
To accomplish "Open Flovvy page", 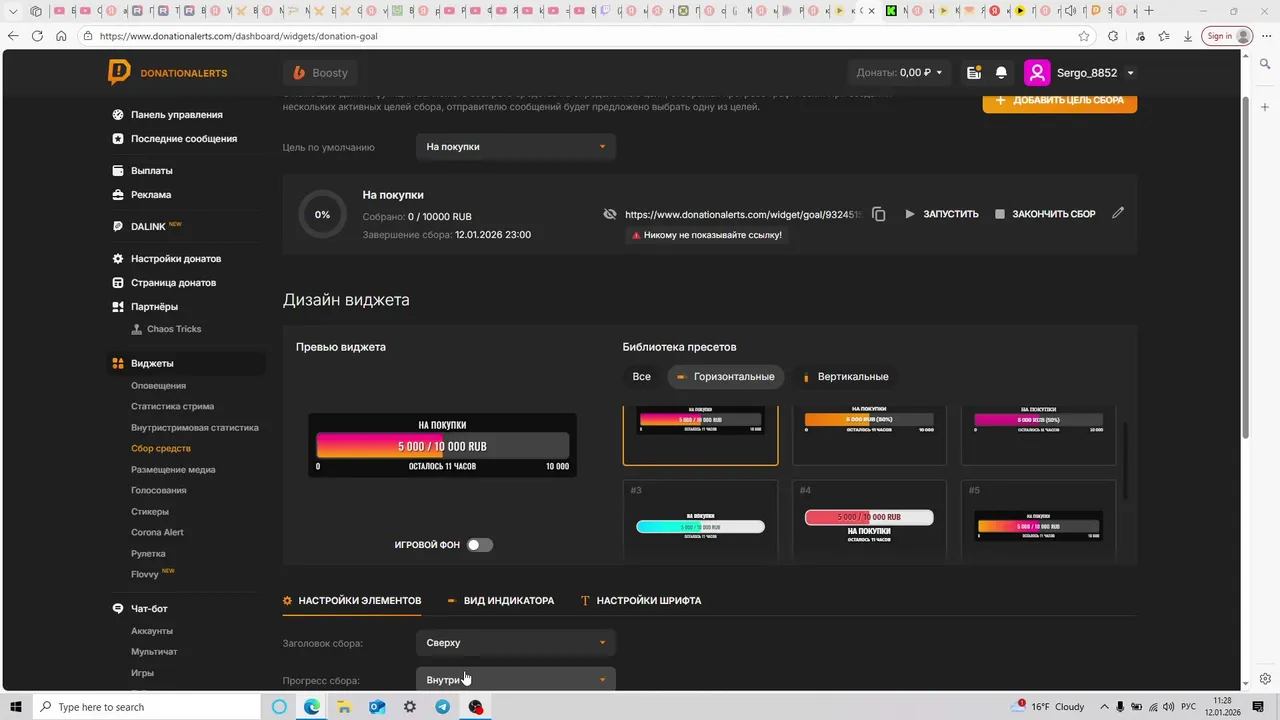I will [x=145, y=575].
